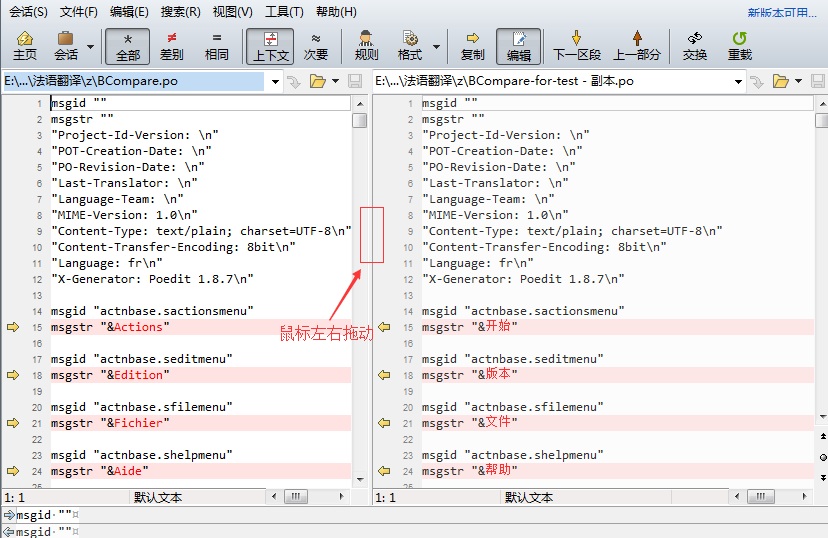
Task: Click the 会话 briefcase toolbar icon
Action: (x=65, y=46)
